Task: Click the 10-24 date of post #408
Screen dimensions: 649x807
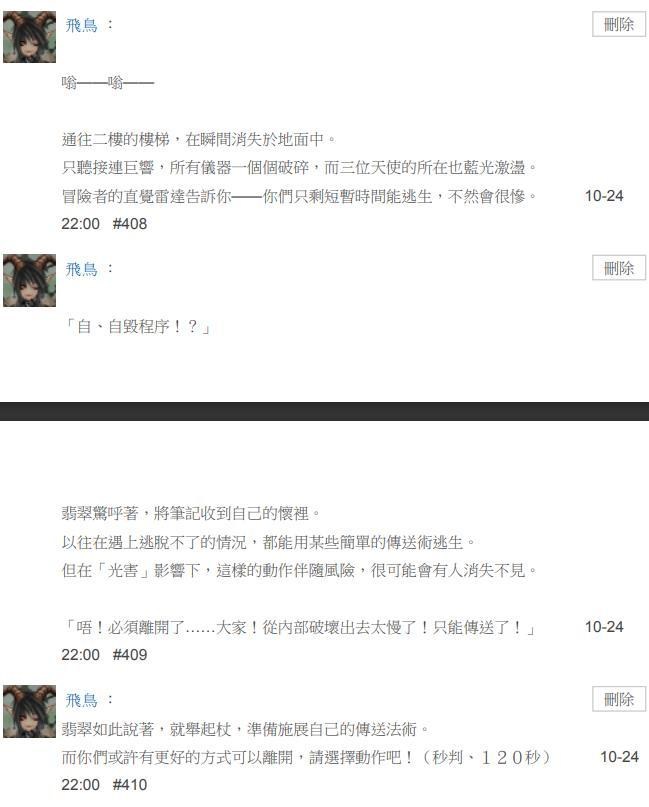Action: click(x=604, y=196)
